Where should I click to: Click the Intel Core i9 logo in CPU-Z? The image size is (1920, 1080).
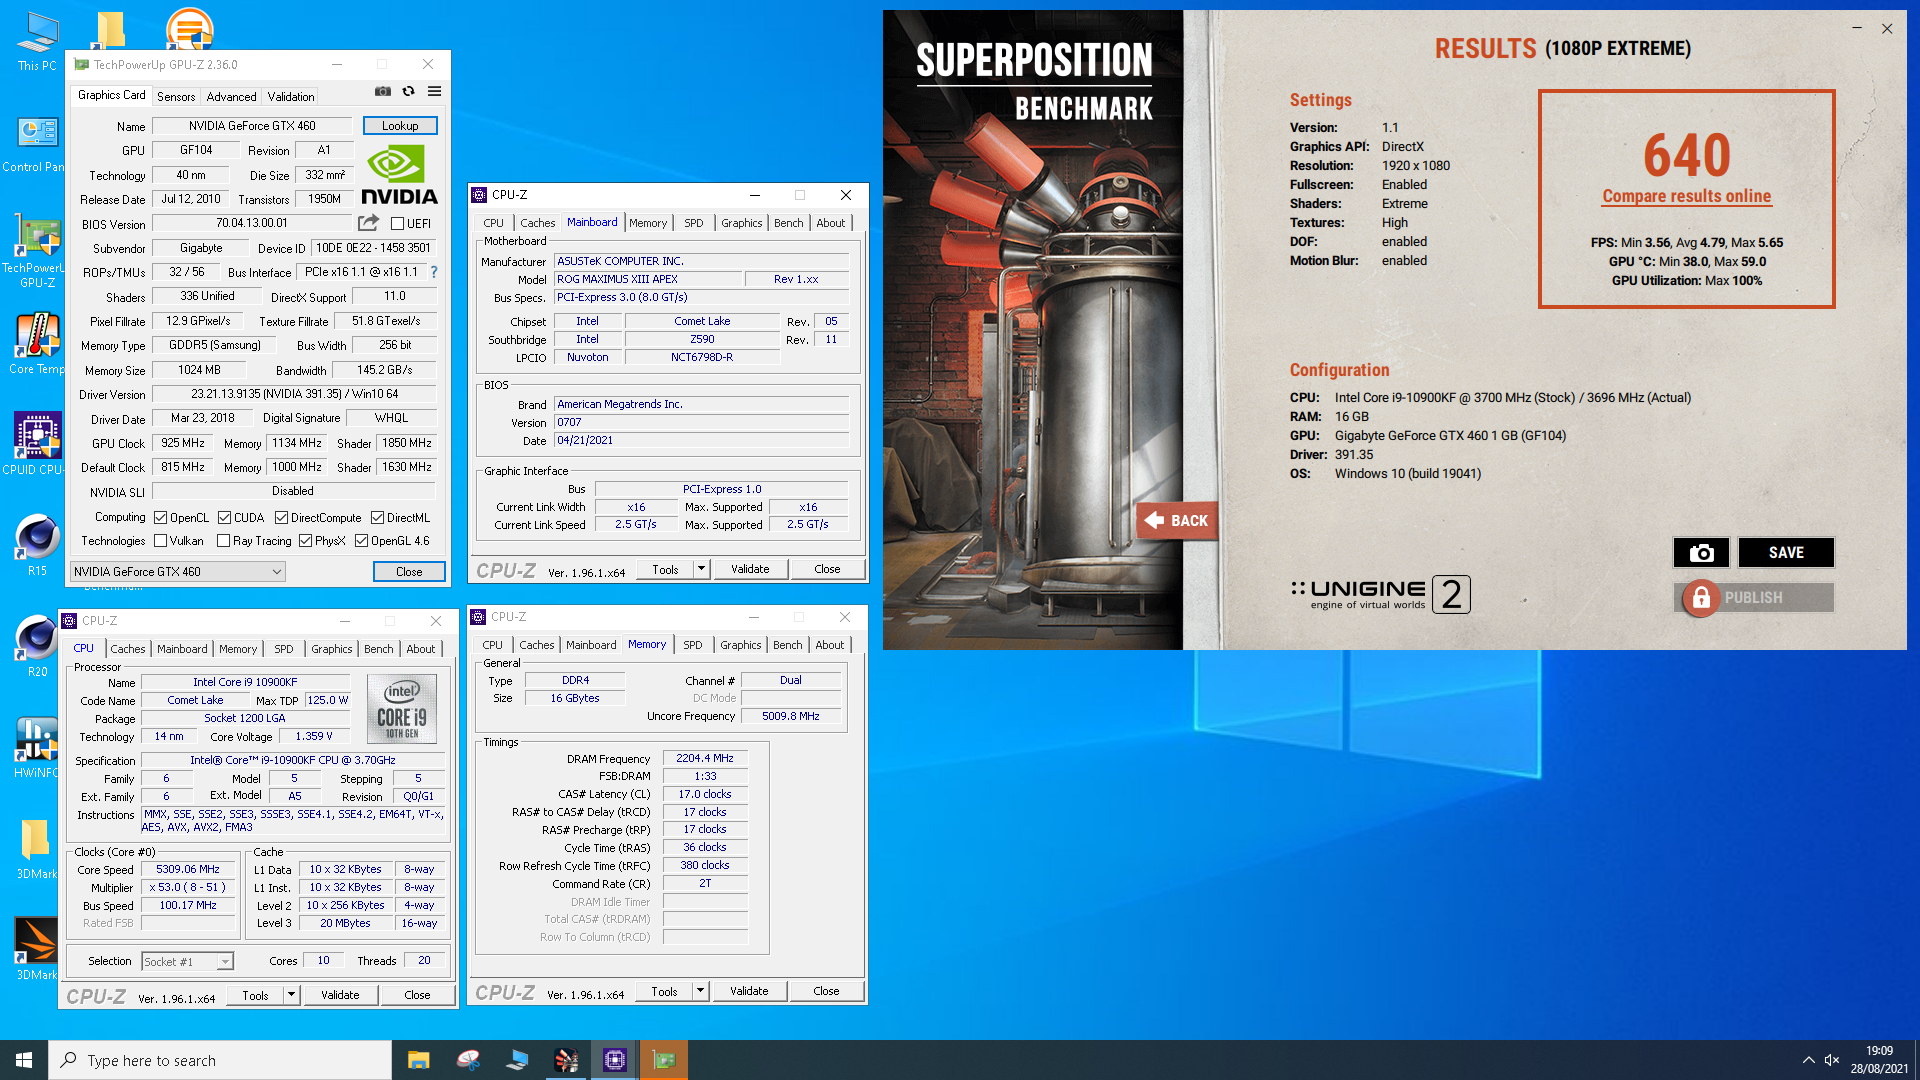(402, 708)
